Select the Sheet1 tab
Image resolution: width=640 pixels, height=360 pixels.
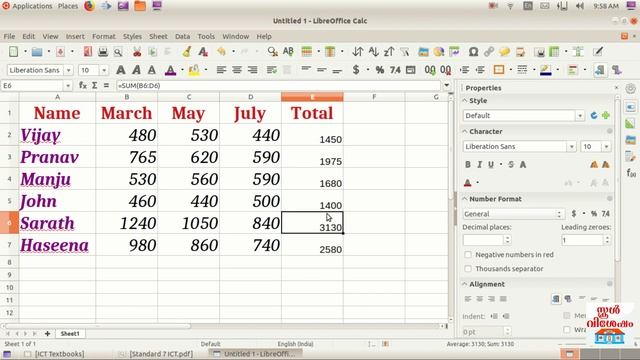70,334
